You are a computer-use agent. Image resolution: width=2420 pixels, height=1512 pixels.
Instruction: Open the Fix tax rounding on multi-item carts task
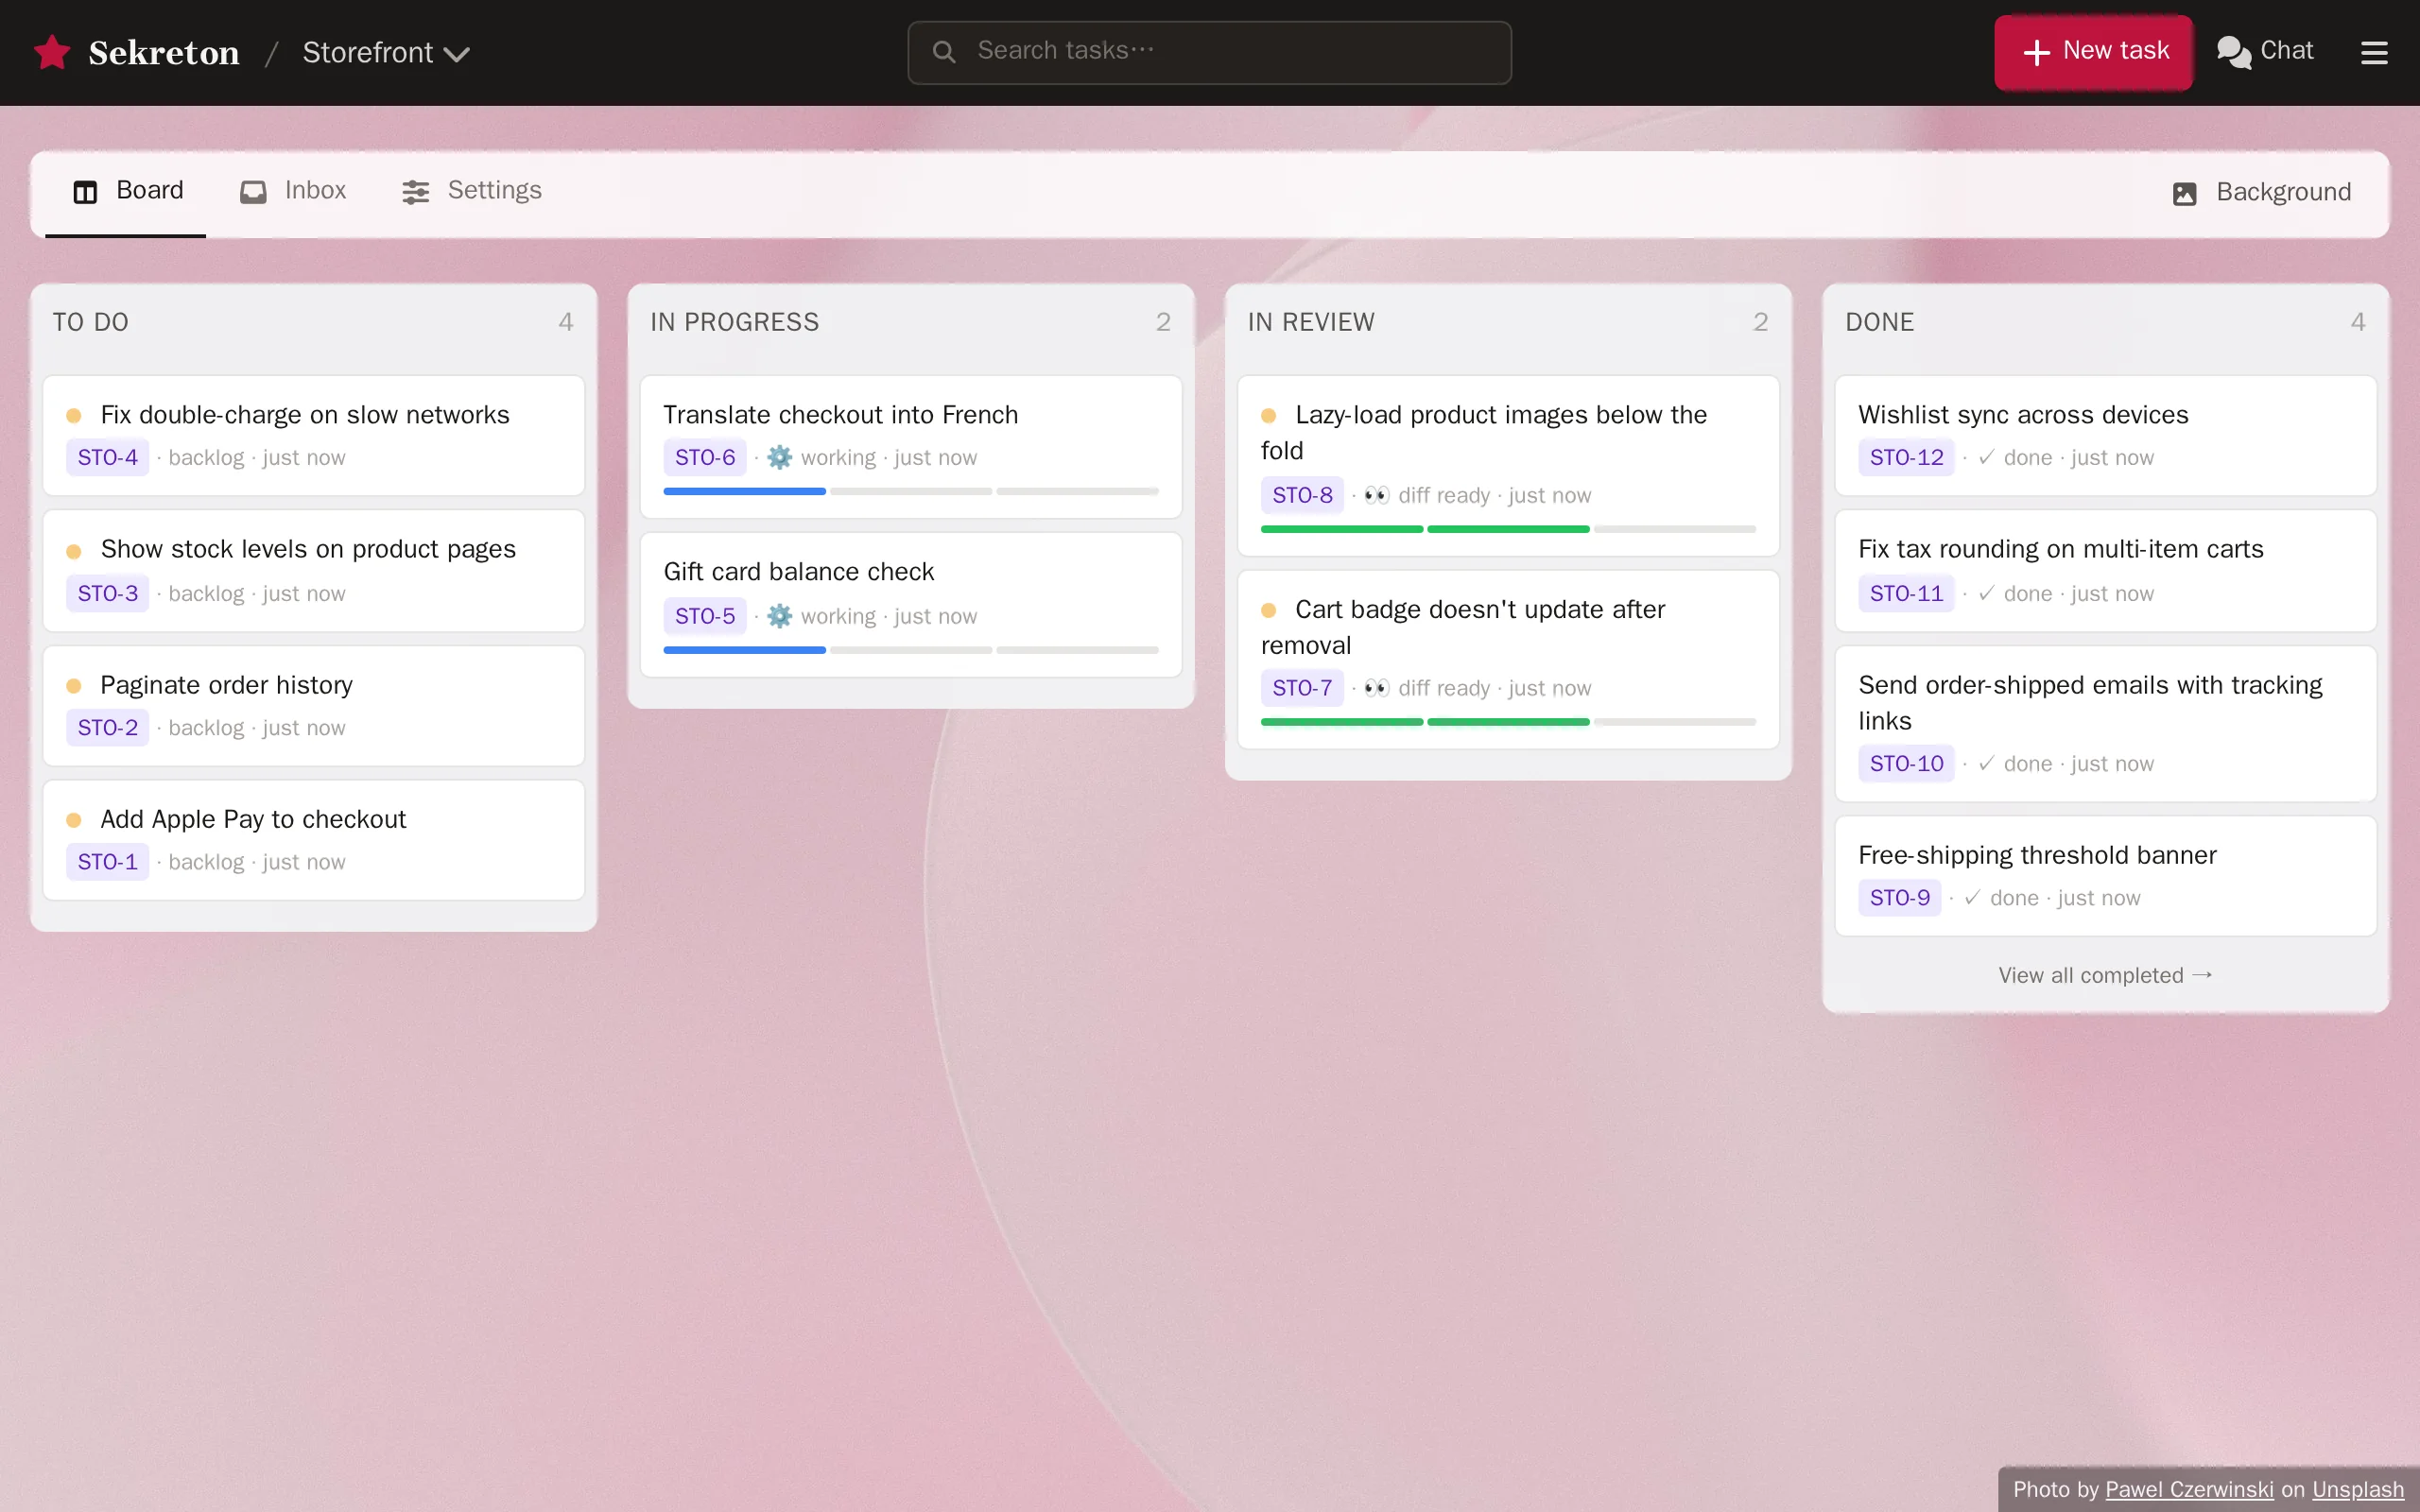tap(2105, 571)
